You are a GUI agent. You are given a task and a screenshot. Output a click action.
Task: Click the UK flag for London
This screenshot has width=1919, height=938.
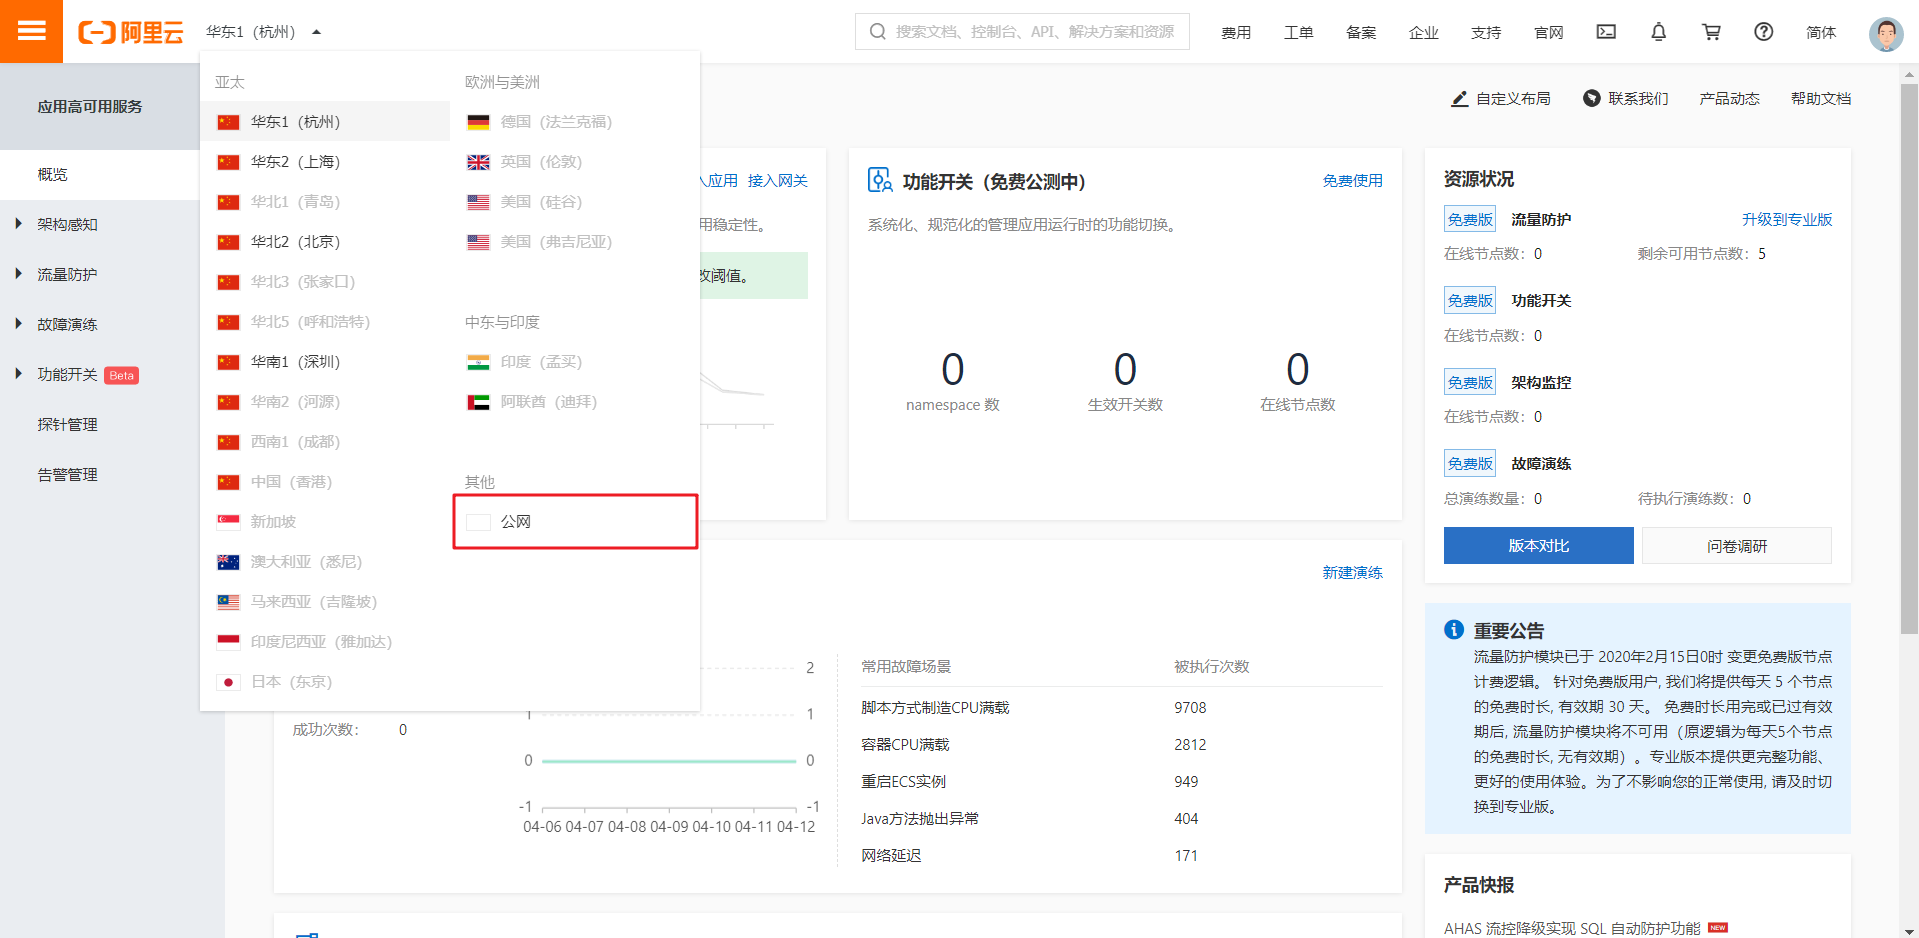tap(479, 162)
